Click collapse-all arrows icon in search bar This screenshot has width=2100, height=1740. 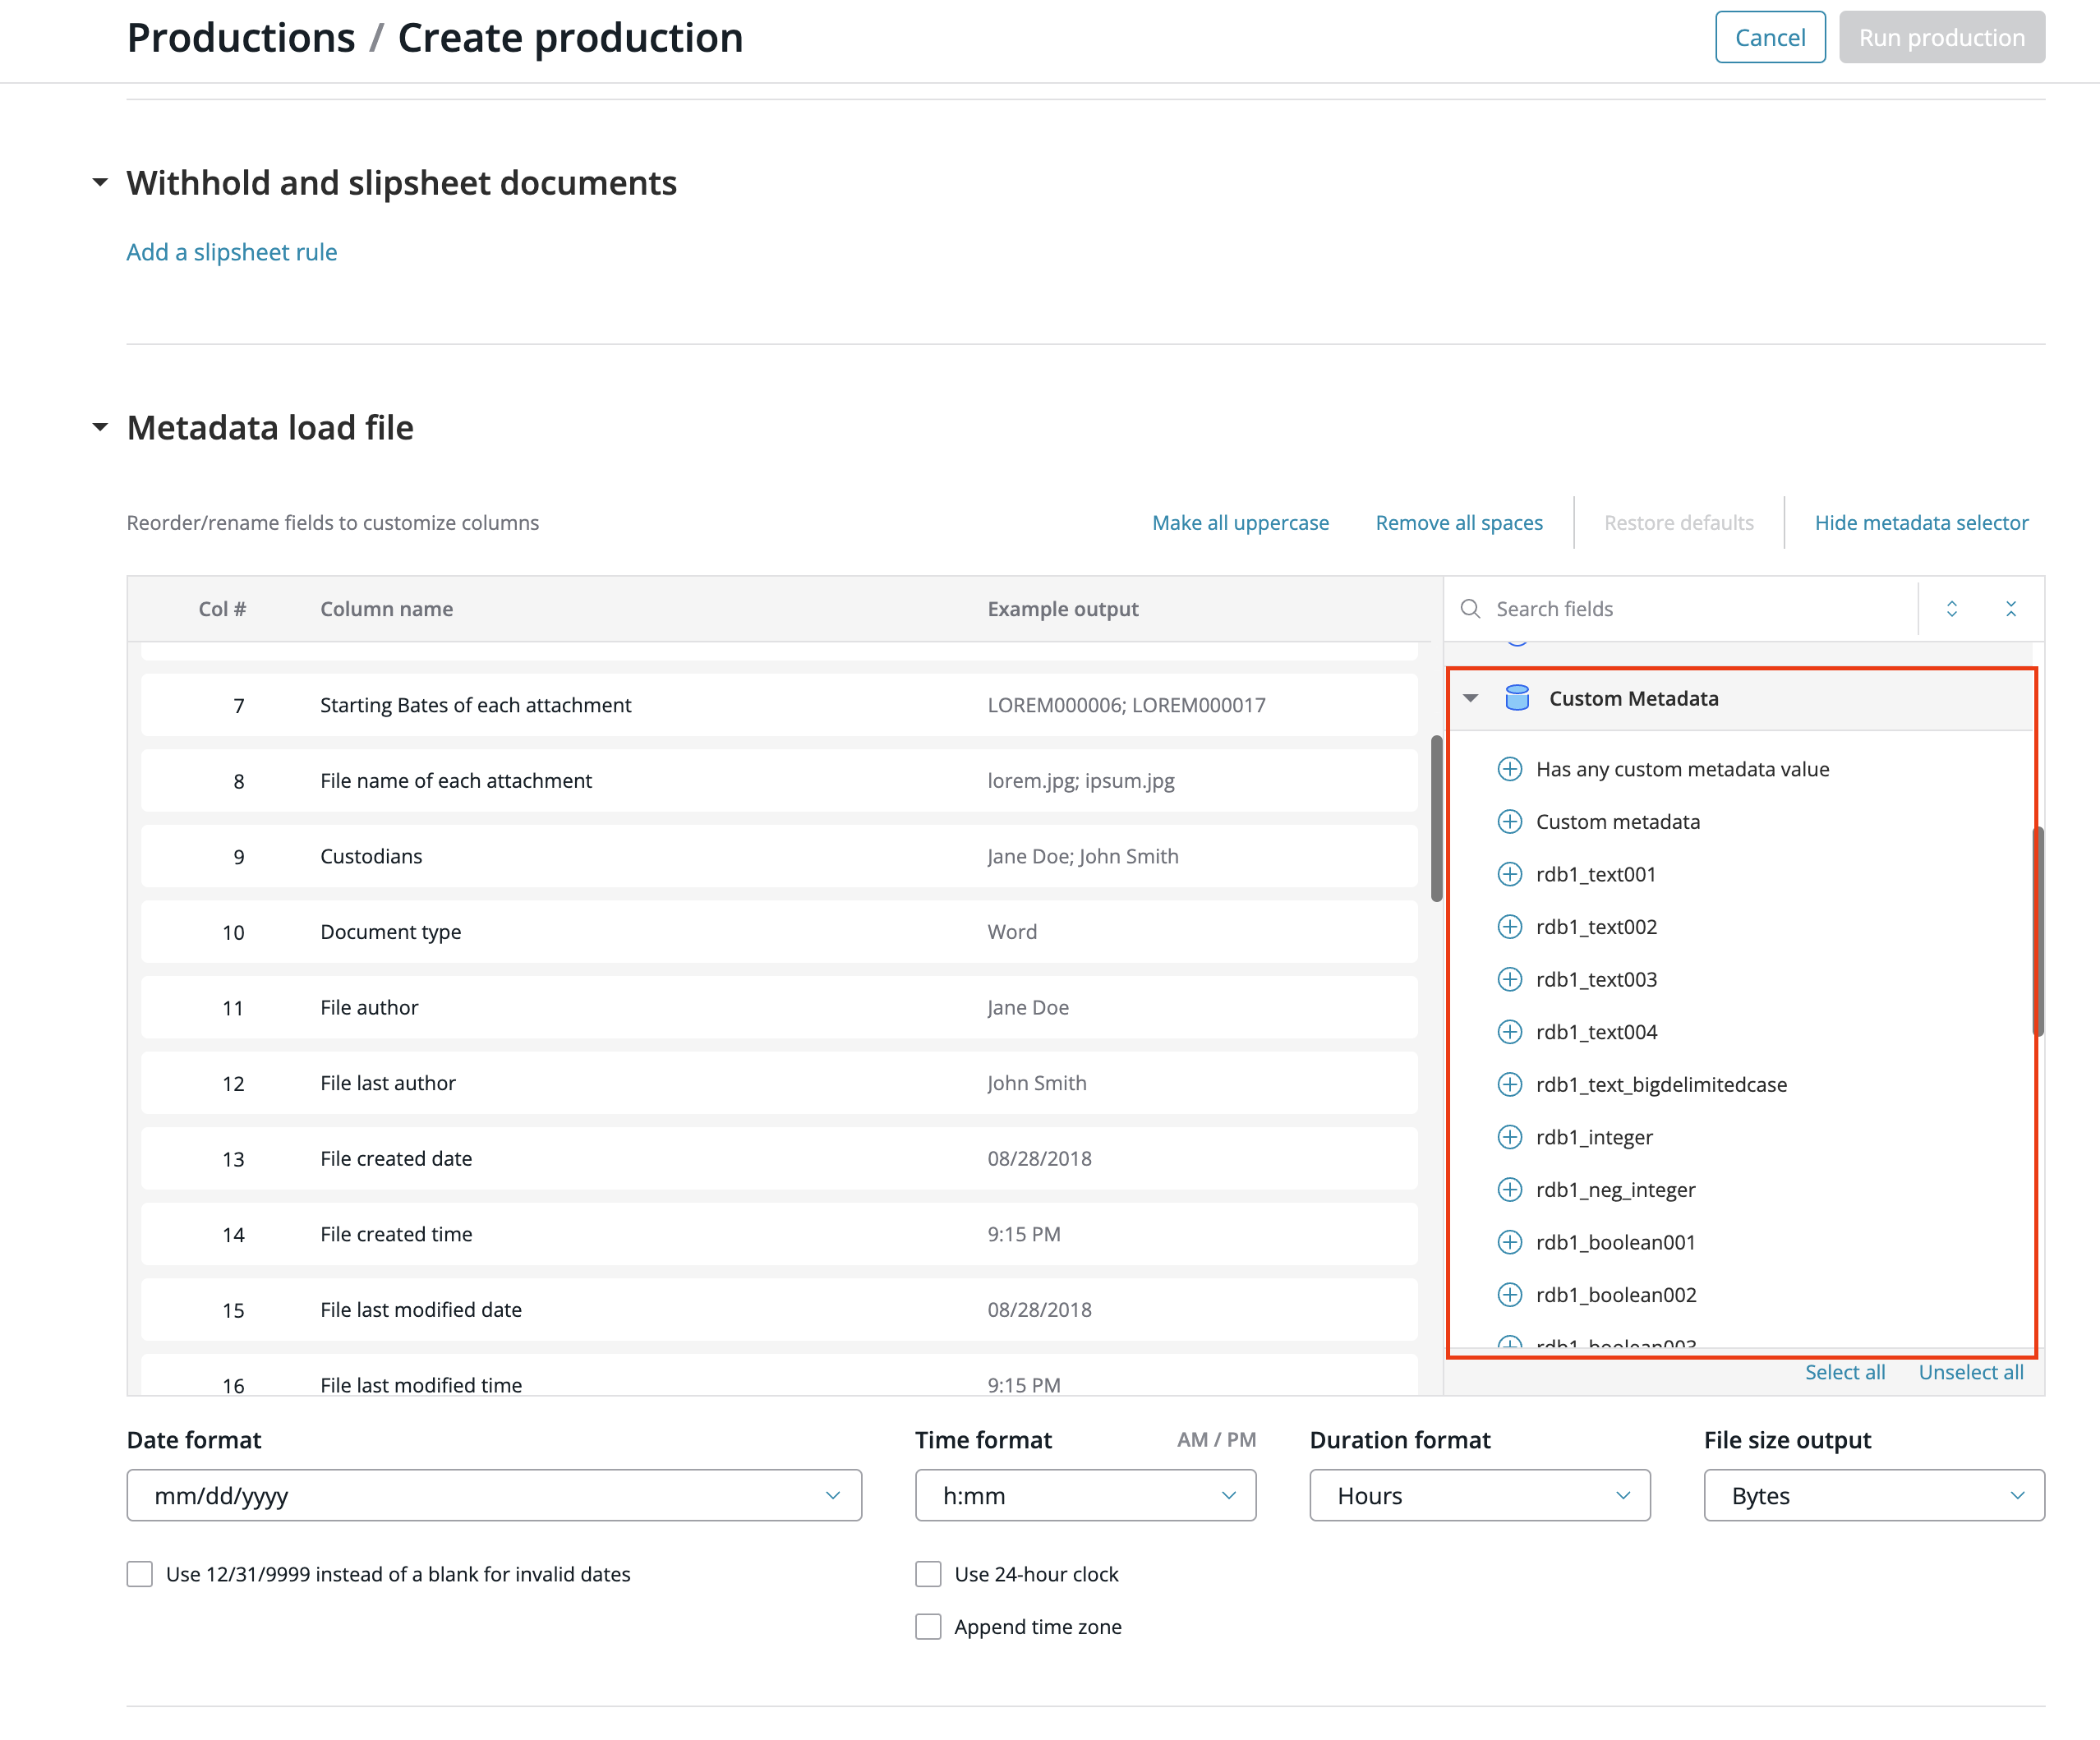click(2011, 609)
